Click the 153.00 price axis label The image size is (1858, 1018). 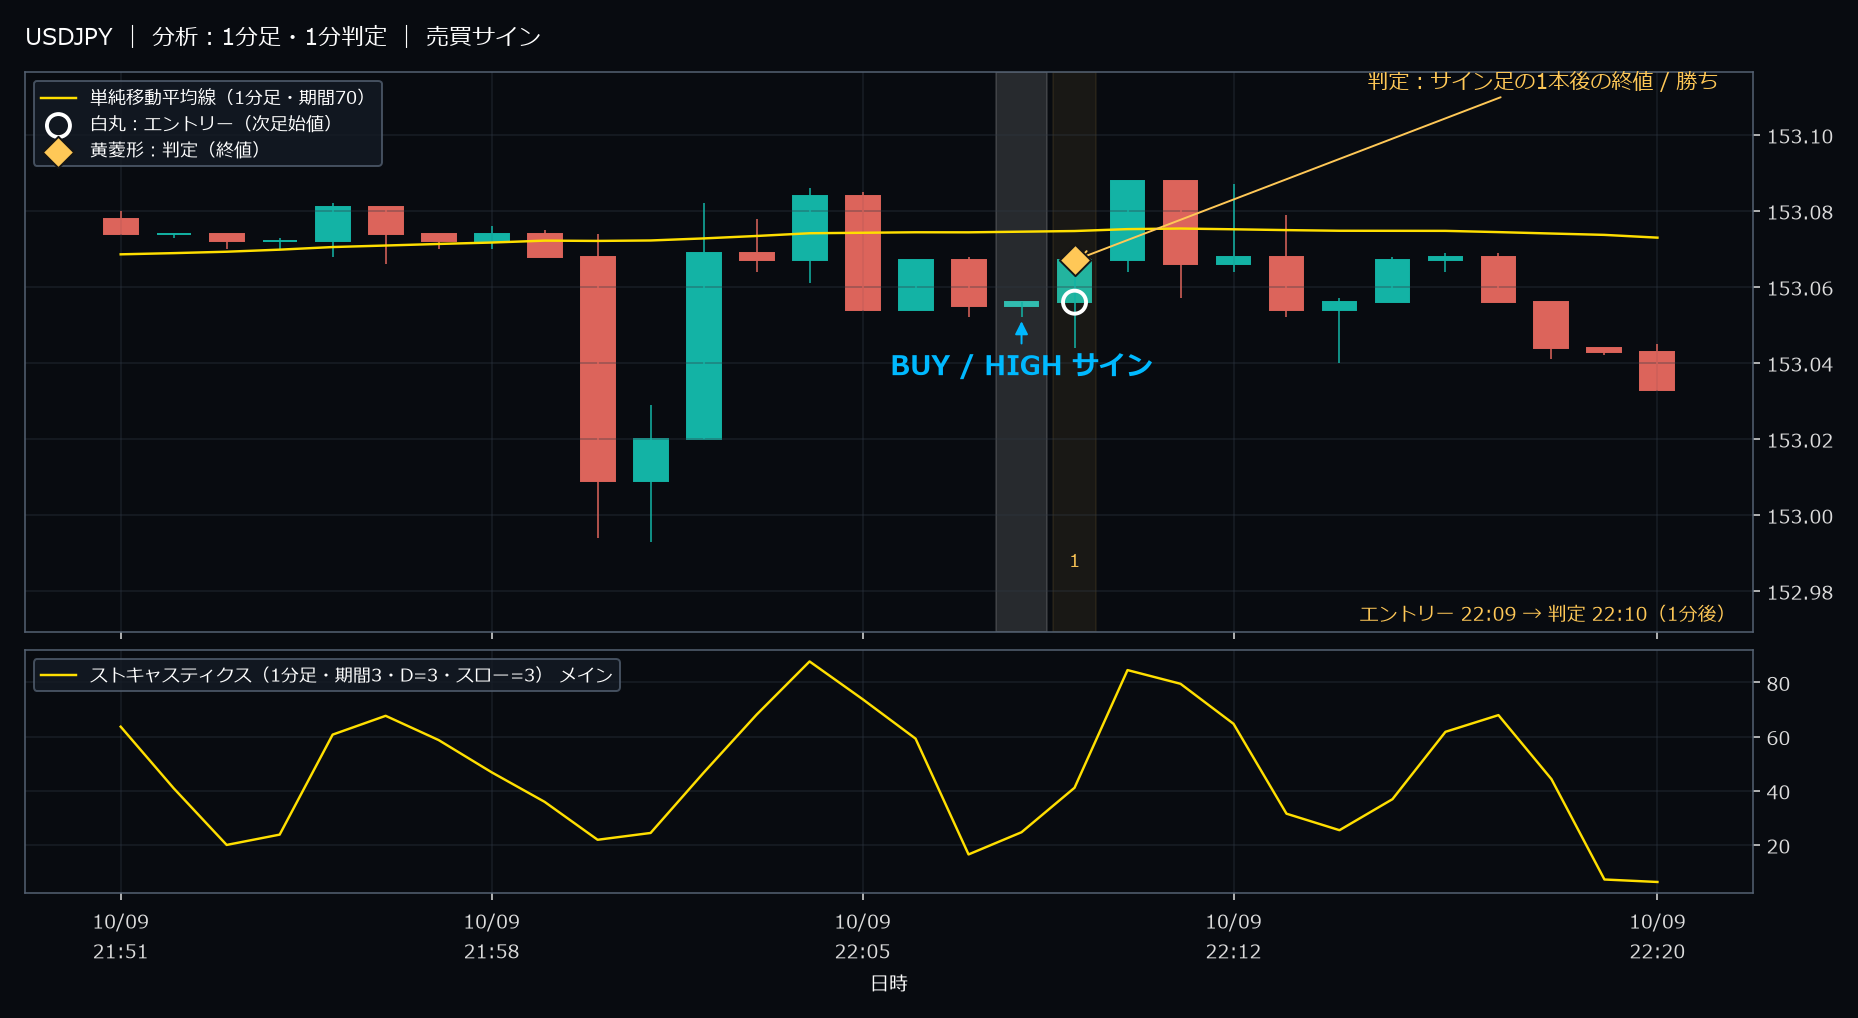click(x=1799, y=516)
